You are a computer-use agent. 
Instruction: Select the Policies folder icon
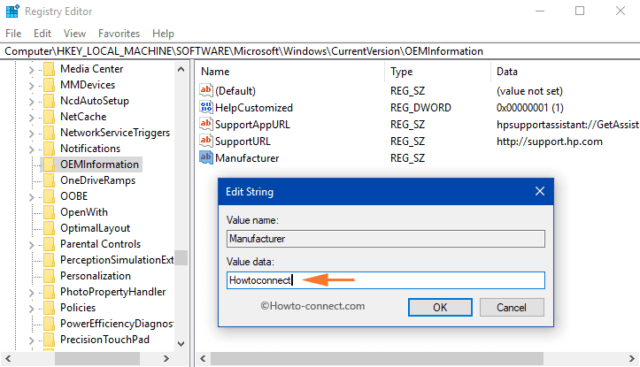(49, 307)
